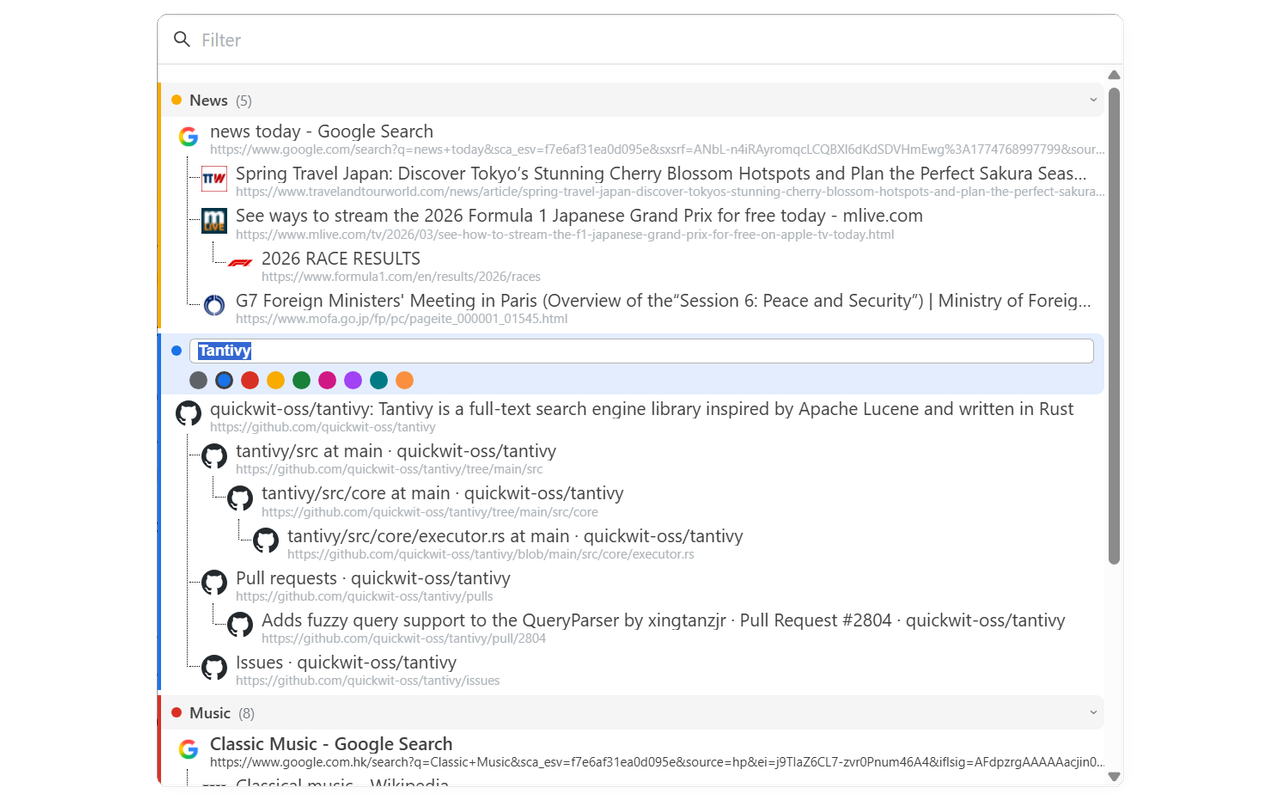Select the Music group header label

pos(210,713)
